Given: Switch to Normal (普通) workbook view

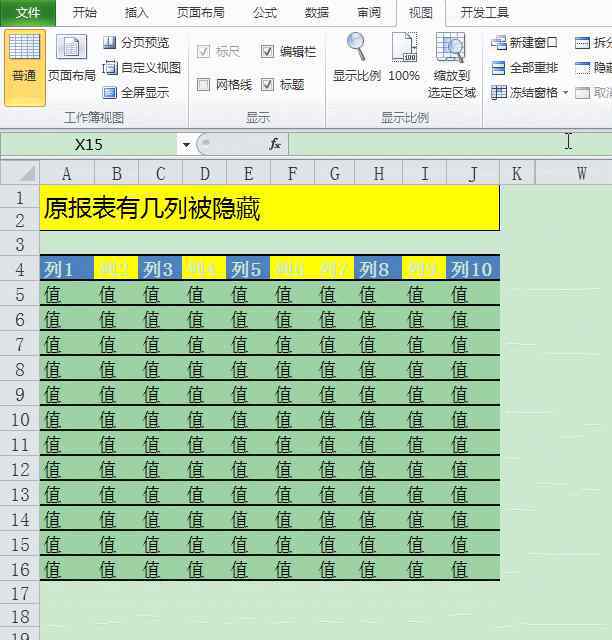Looking at the screenshot, I should pos(24,68).
